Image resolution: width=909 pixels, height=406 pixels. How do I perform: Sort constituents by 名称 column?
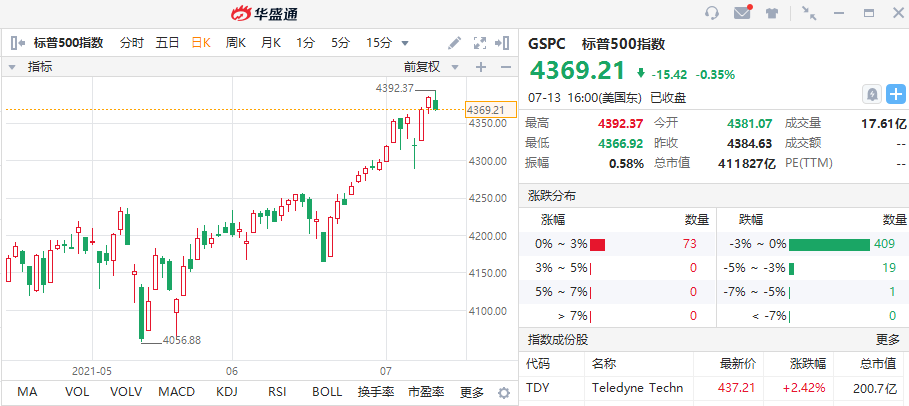tap(604, 364)
